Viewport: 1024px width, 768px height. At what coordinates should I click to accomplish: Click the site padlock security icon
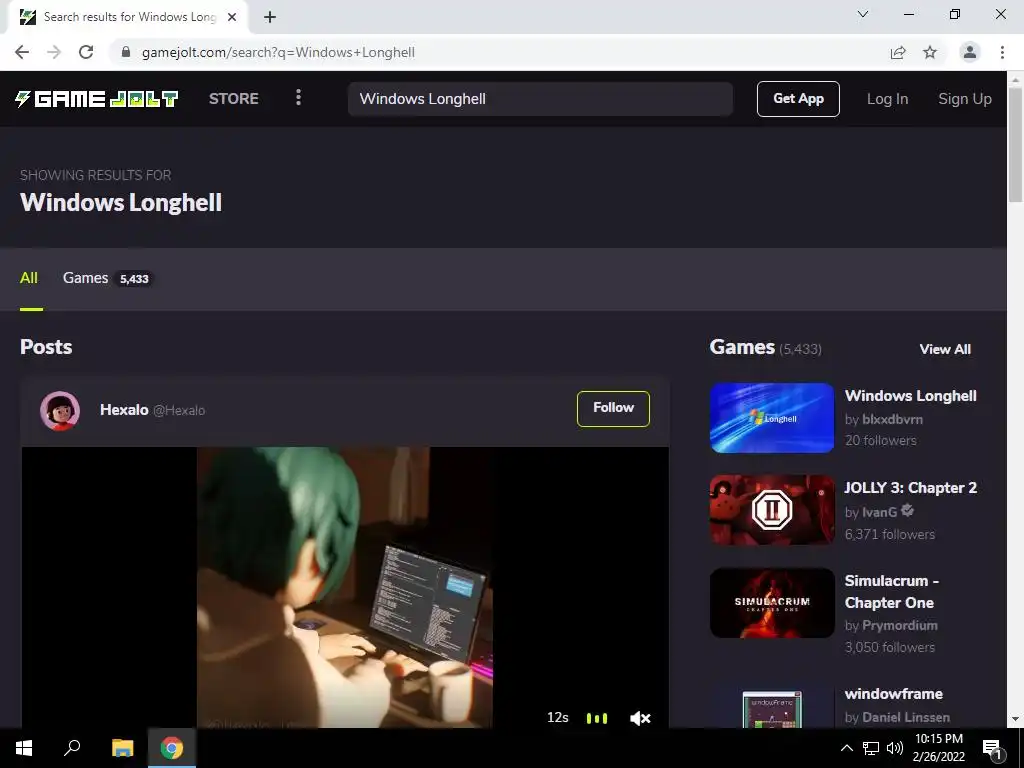[x=126, y=52]
